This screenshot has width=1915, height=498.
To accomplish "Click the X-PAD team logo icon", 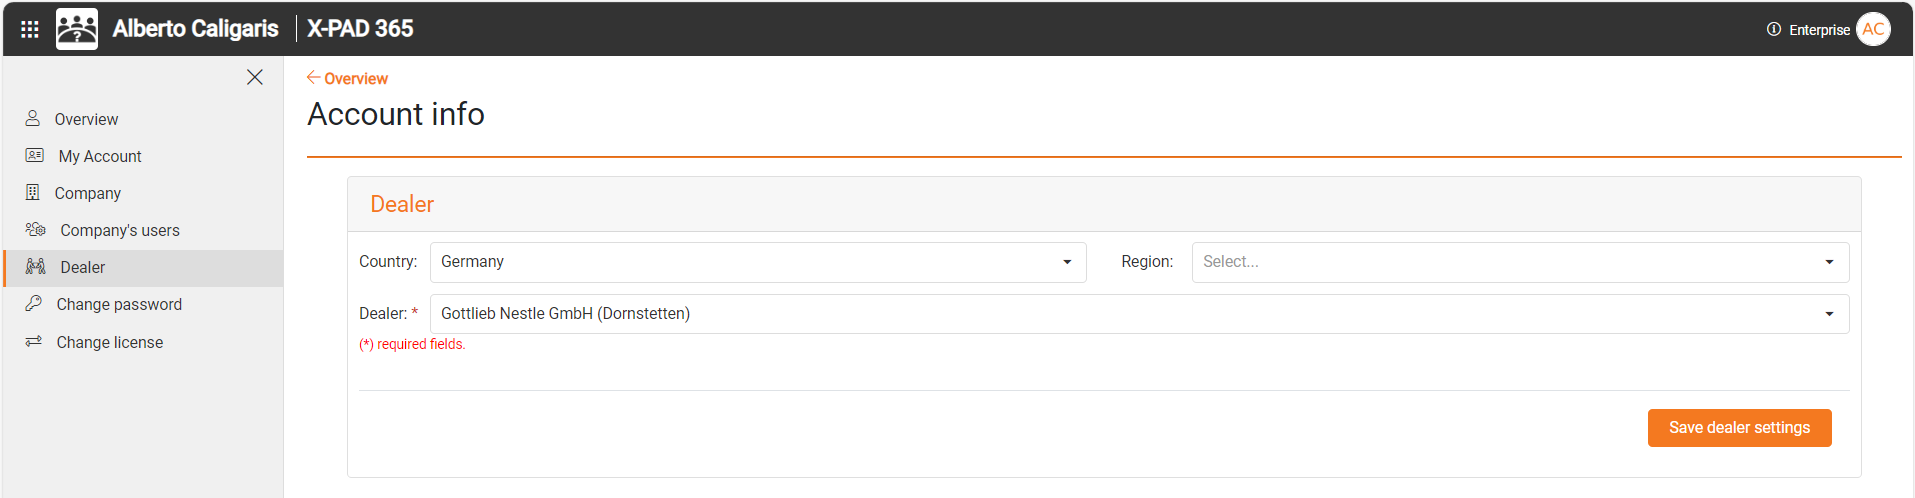I will pos(77,29).
